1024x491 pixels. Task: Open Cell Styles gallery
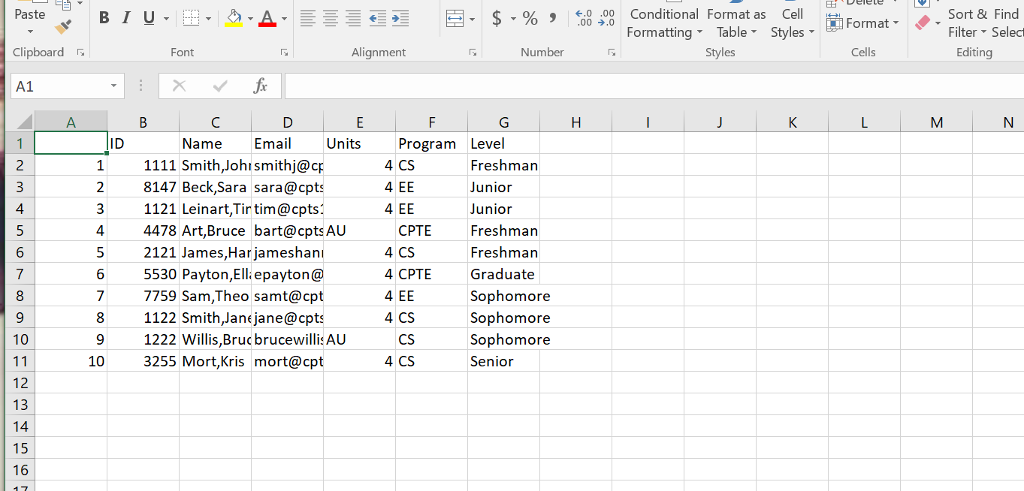click(x=792, y=23)
